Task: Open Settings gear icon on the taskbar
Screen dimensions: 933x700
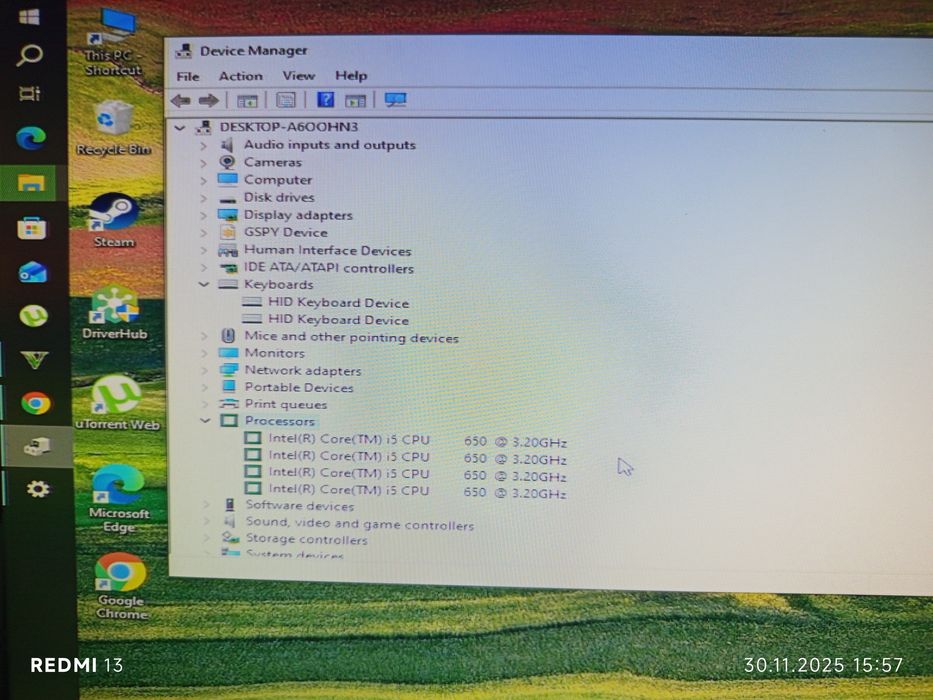Action: pos(37,489)
